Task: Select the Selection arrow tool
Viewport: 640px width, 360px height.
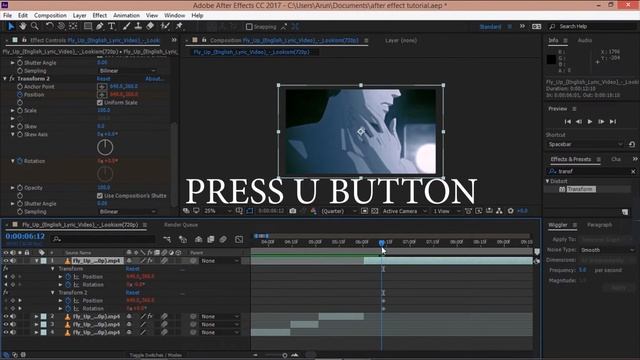Action: click(11, 27)
